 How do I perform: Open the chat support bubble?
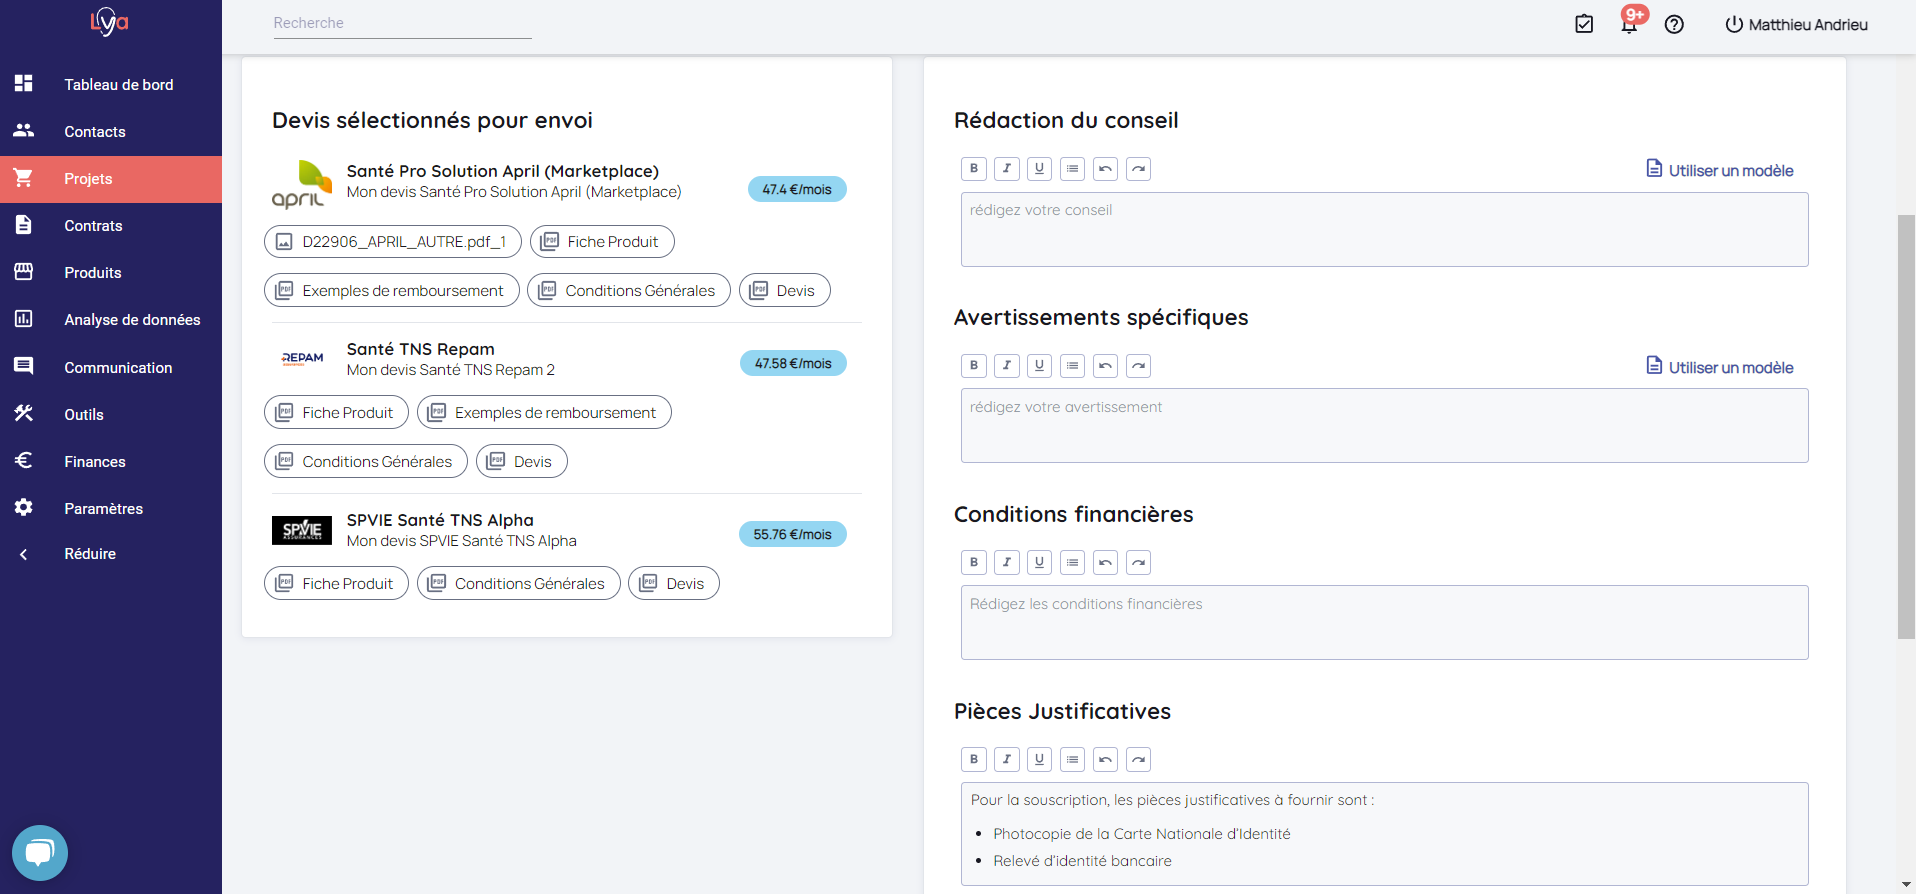tap(40, 853)
